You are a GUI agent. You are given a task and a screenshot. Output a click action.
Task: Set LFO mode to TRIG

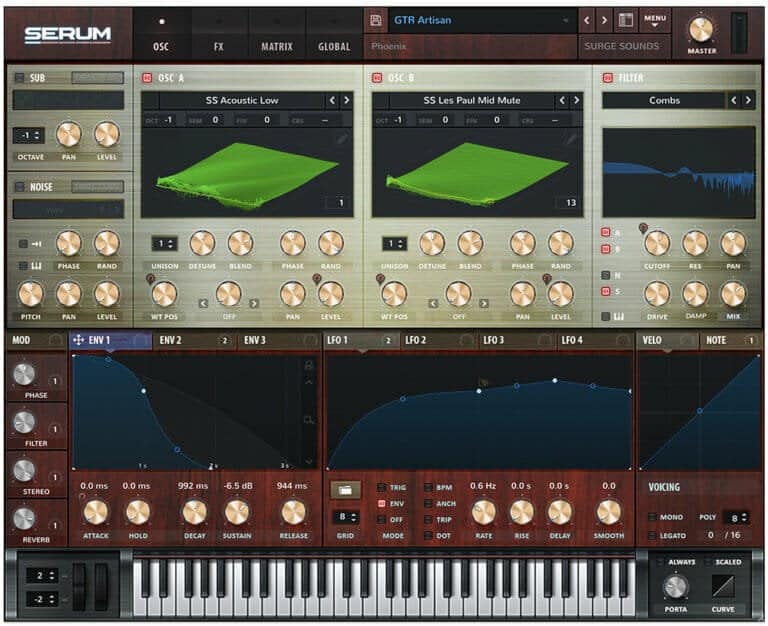382,487
